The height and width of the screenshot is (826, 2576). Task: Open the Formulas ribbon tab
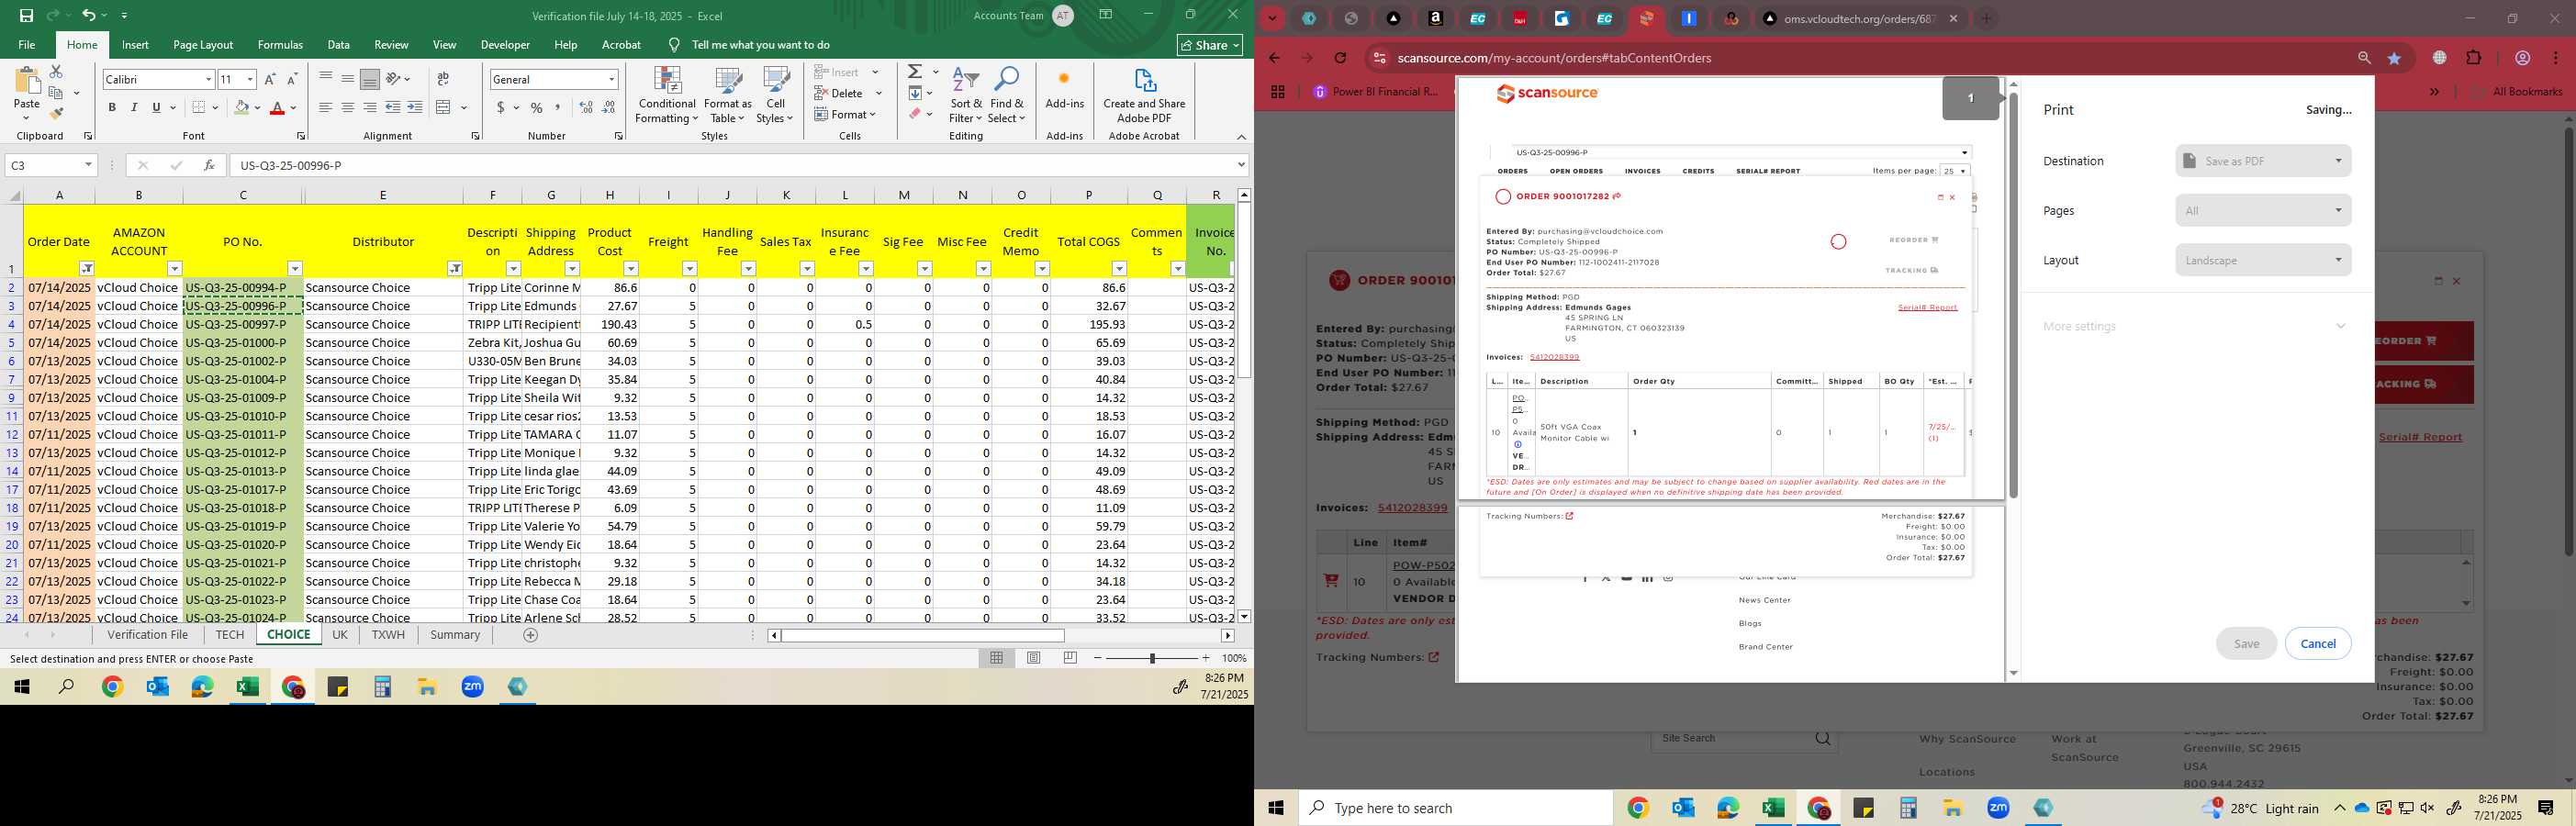point(280,45)
